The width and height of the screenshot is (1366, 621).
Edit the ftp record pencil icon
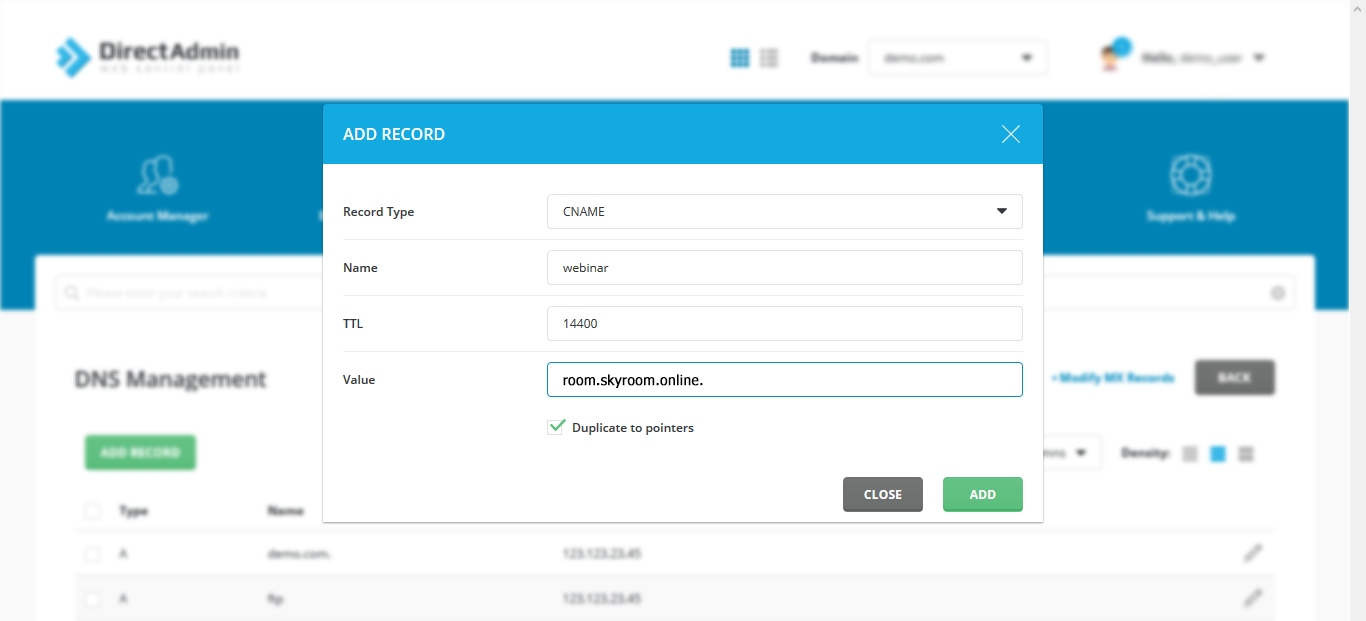point(1253,598)
